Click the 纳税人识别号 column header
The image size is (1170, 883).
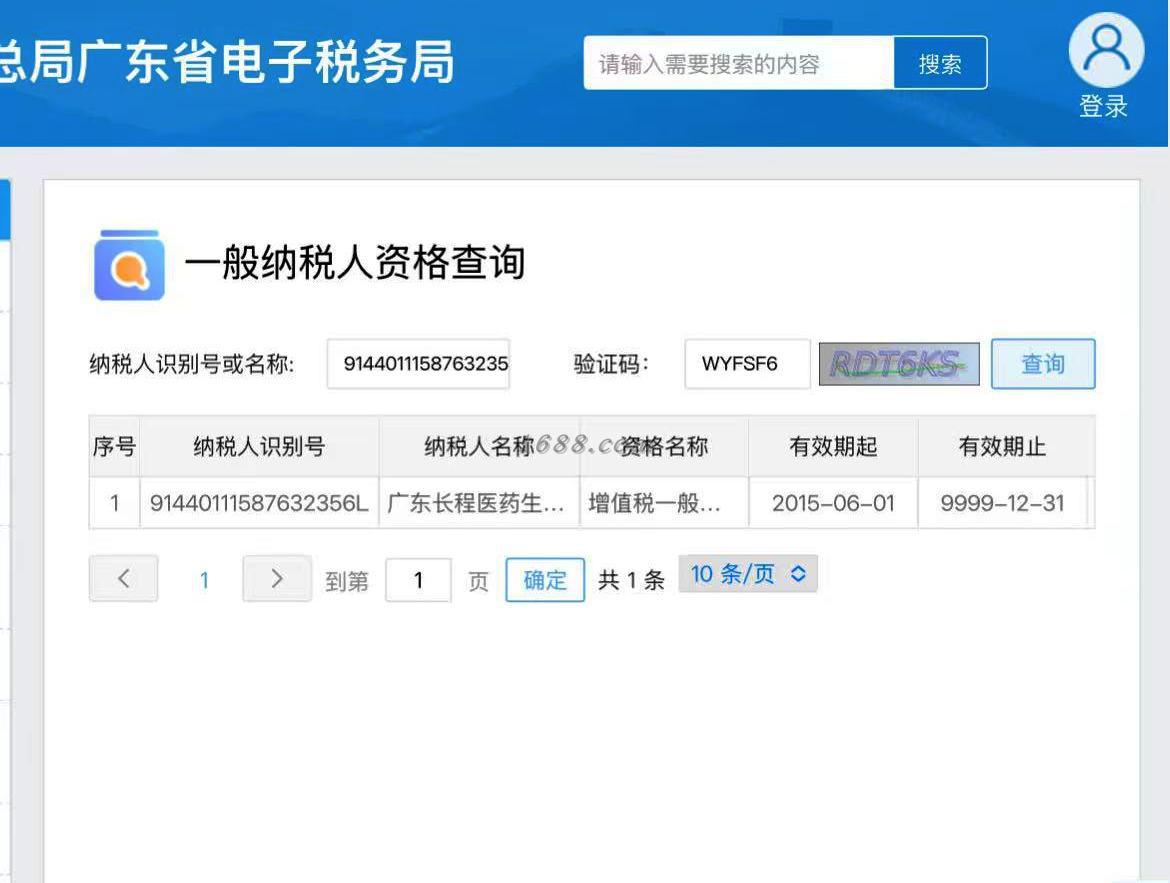pos(259,446)
